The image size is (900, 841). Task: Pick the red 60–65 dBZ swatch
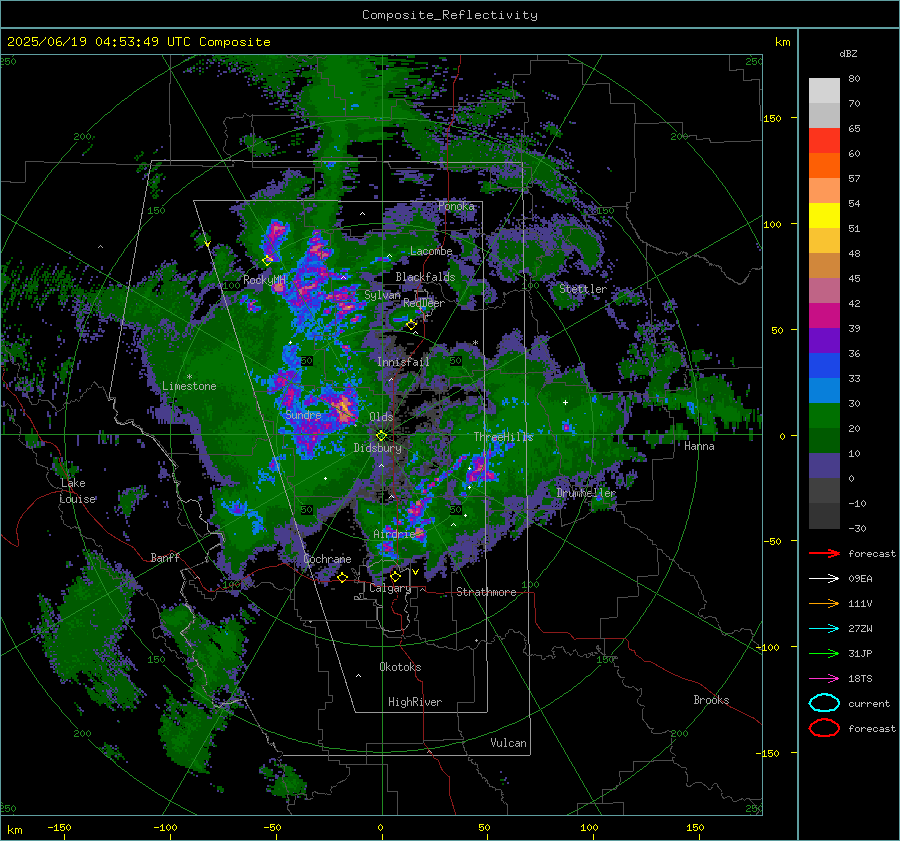(x=824, y=141)
